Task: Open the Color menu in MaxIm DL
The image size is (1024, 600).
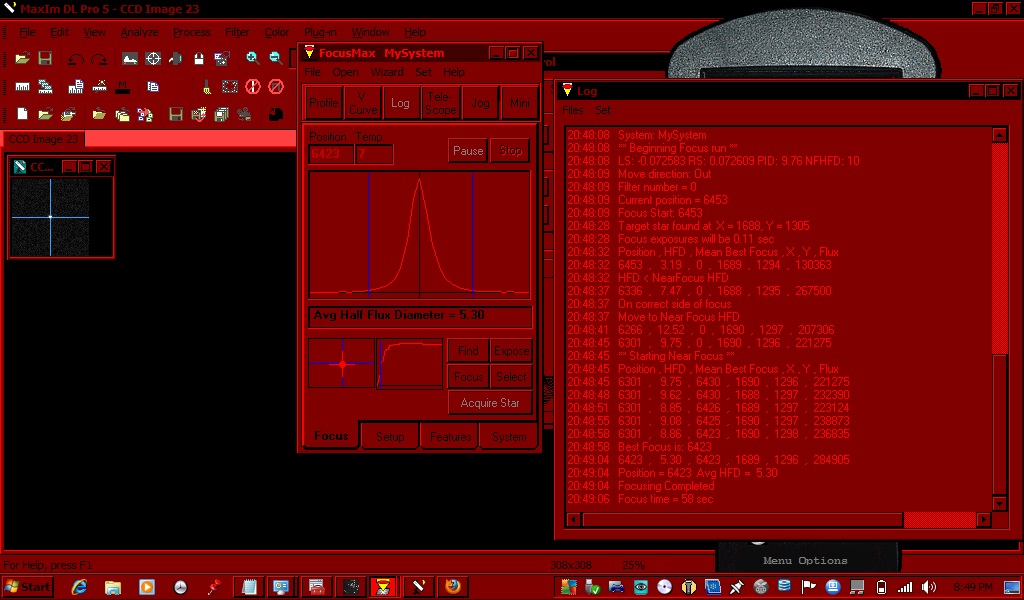Action: 276,32
